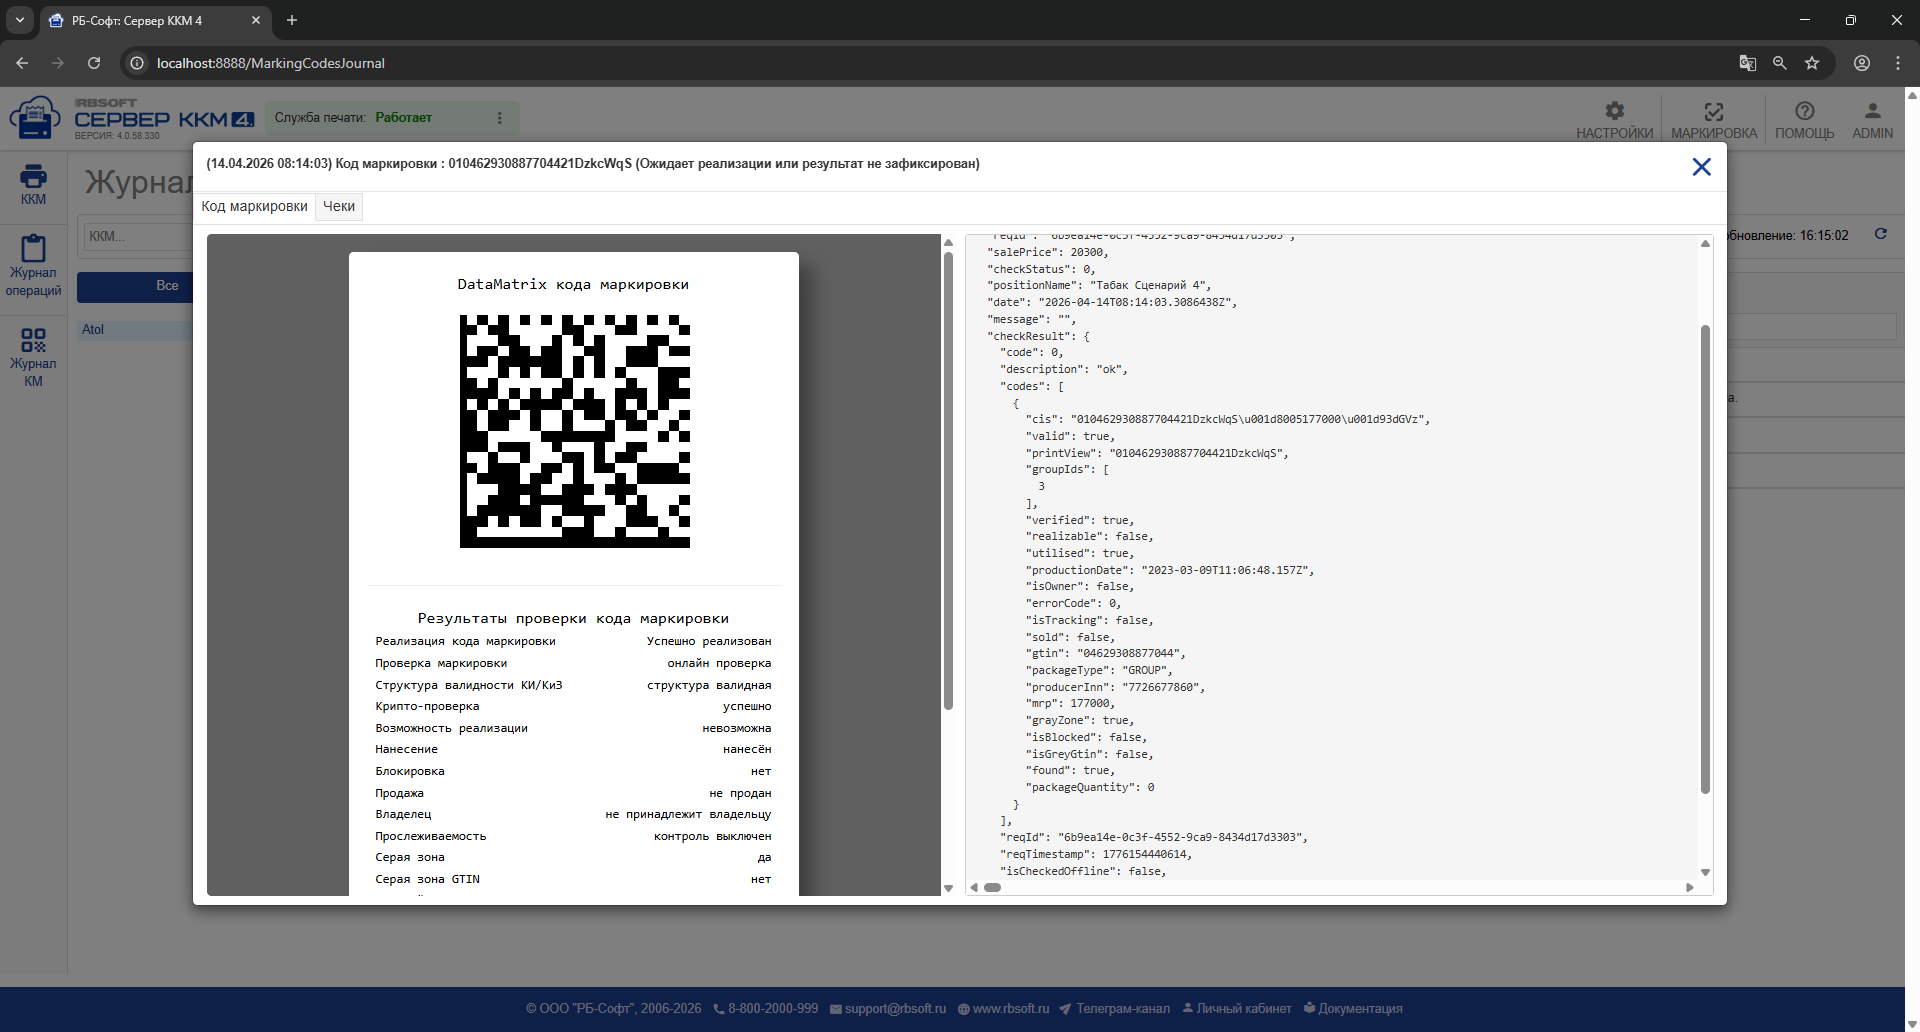Screen dimensions: 1920x1032
Task: Click the Владелец row label
Action: pyautogui.click(x=403, y=815)
